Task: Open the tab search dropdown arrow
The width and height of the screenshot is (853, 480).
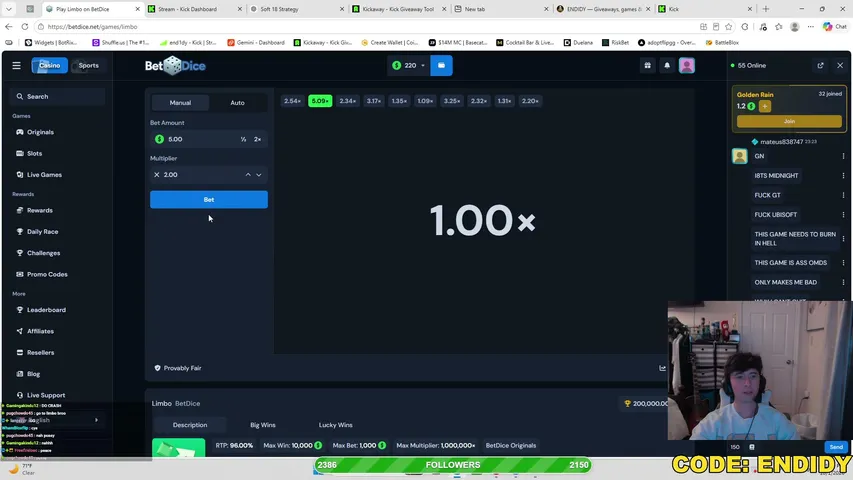Action: pyautogui.click(x=9, y=9)
